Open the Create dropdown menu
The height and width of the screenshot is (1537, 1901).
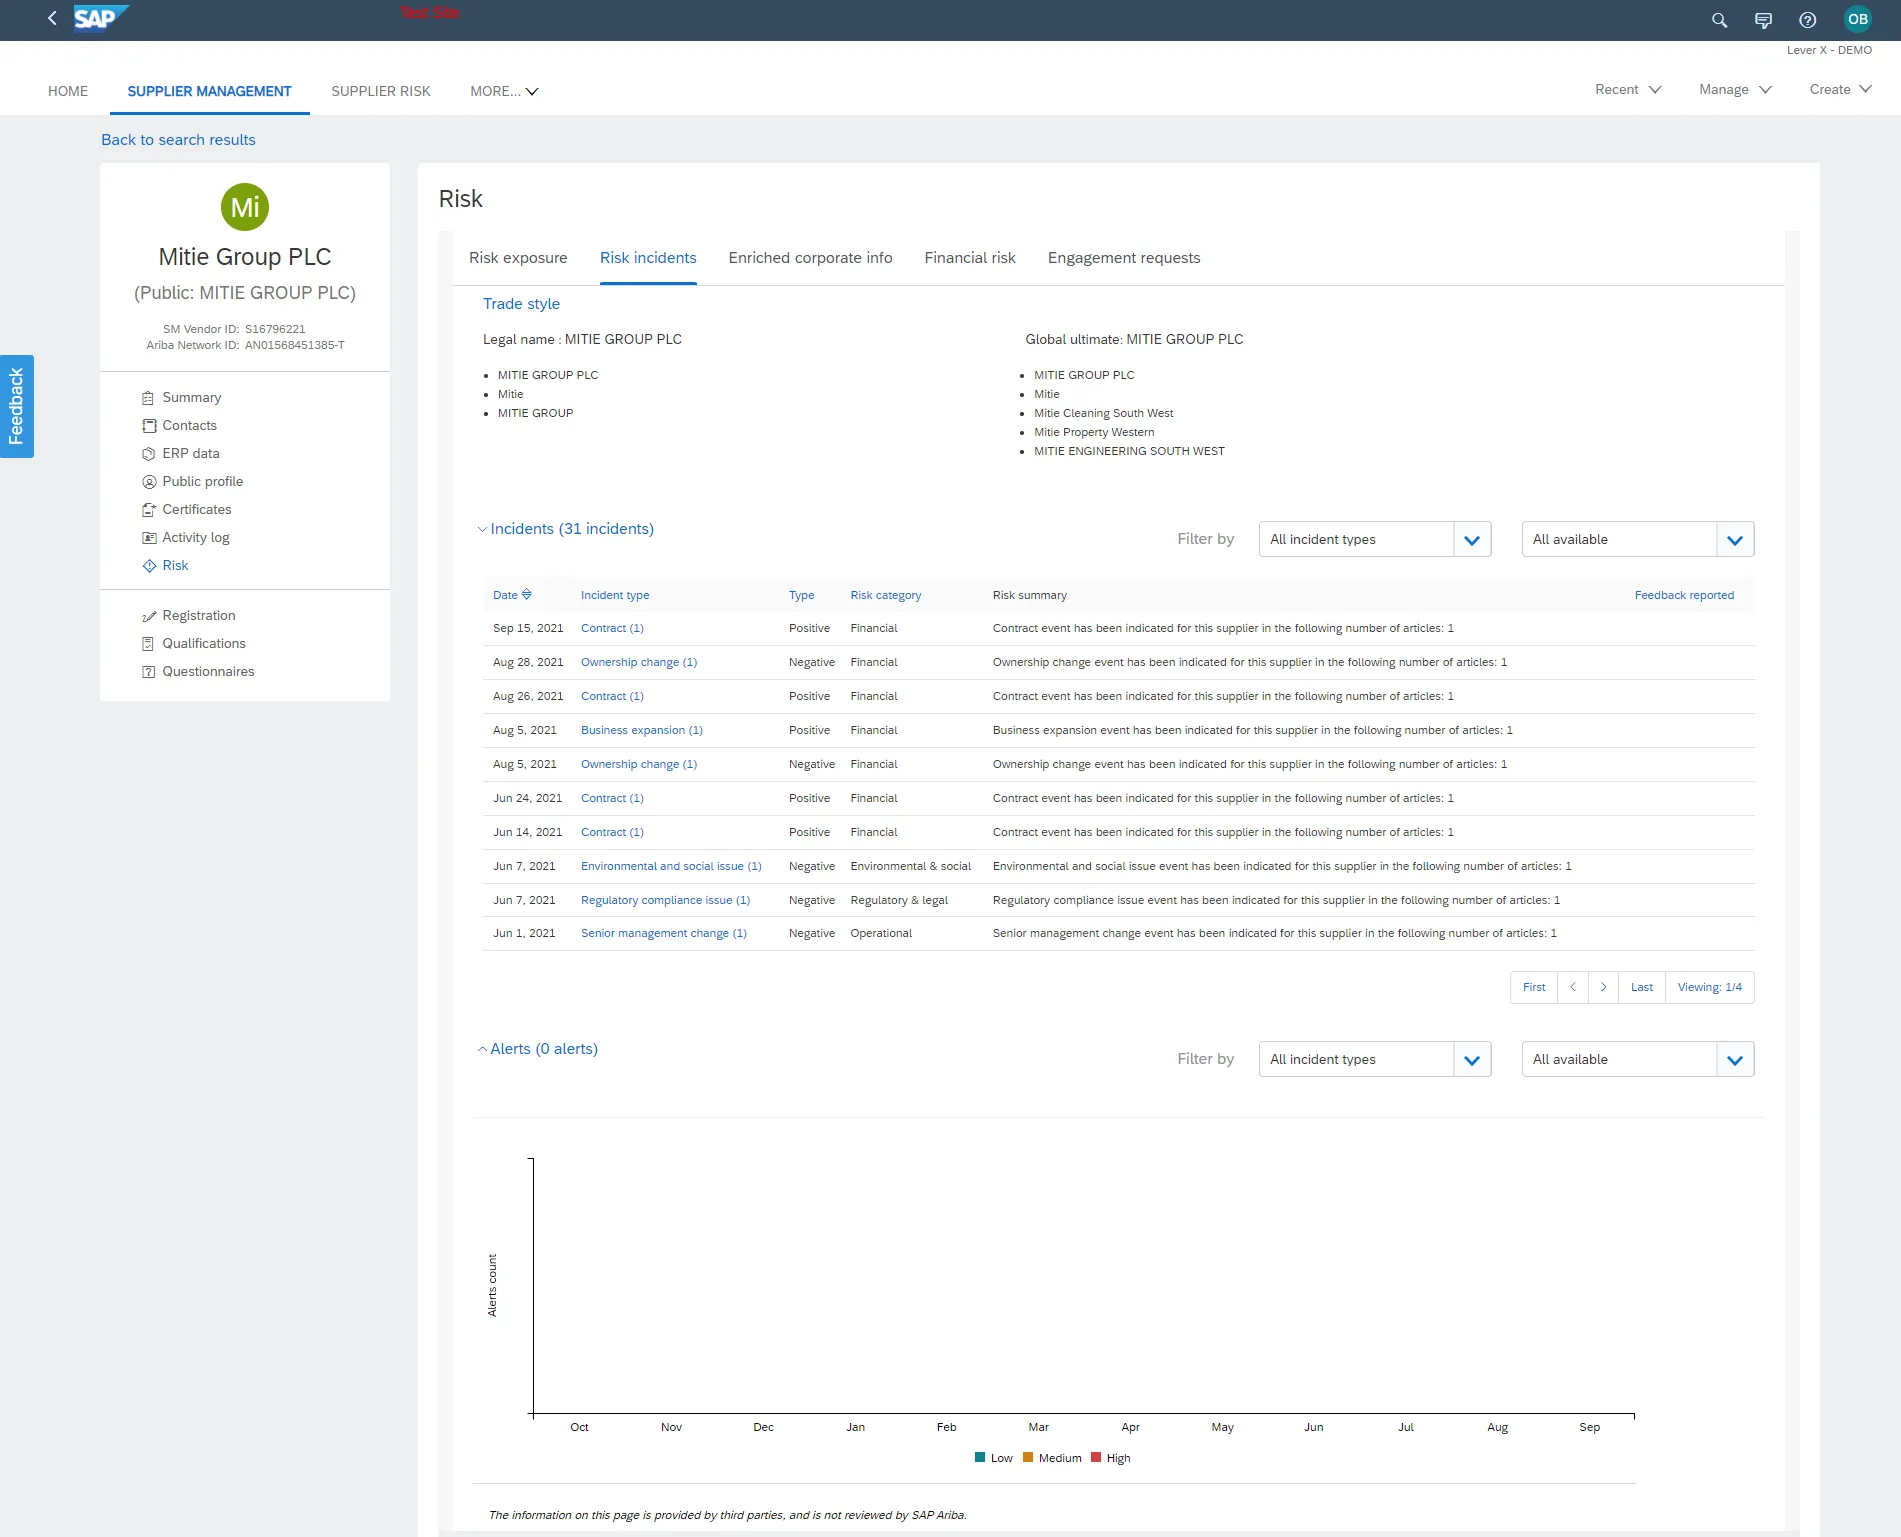coord(1840,89)
